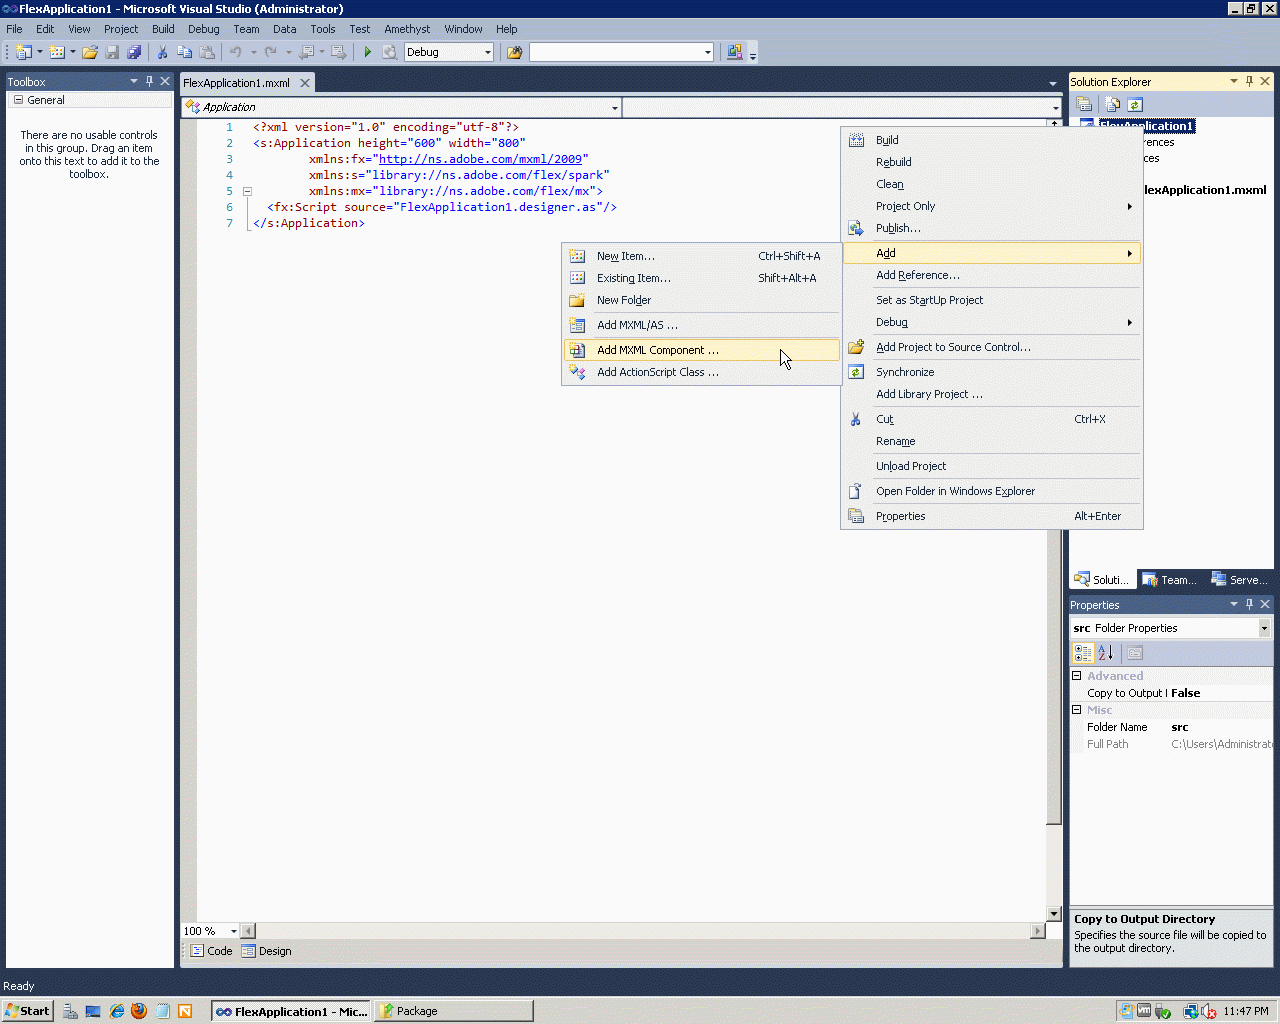Open Internet Explorer from quick launch
The image size is (1280, 1024).
pyautogui.click(x=117, y=1011)
